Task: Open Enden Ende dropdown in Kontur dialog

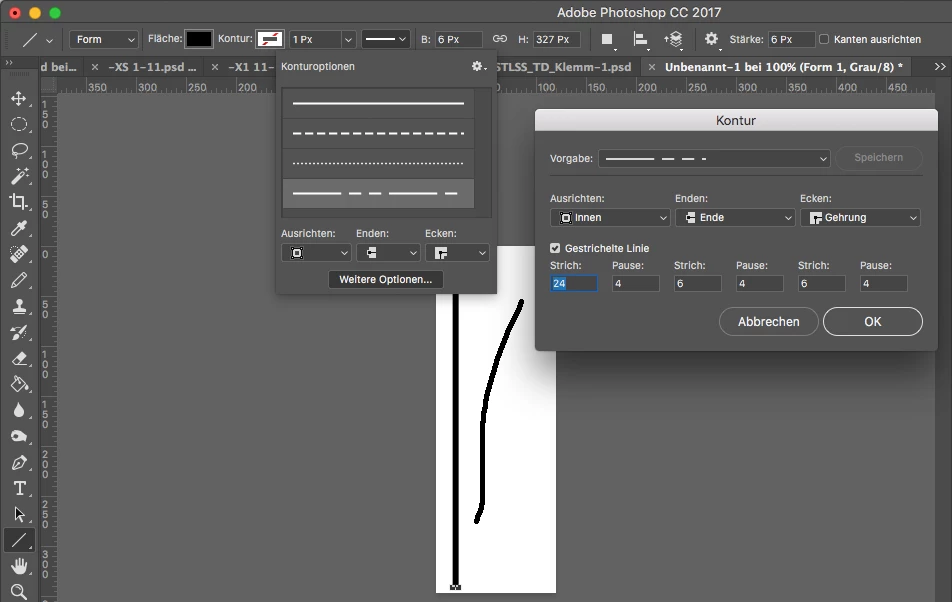Action: tap(735, 217)
